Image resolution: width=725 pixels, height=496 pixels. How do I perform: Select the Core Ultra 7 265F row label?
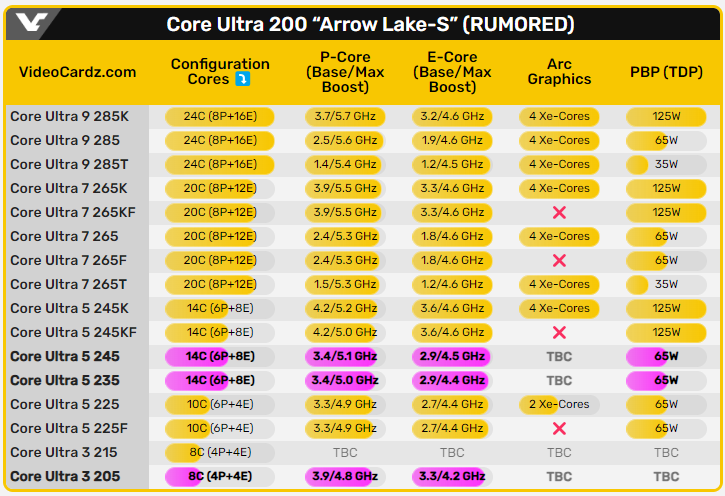click(68, 261)
